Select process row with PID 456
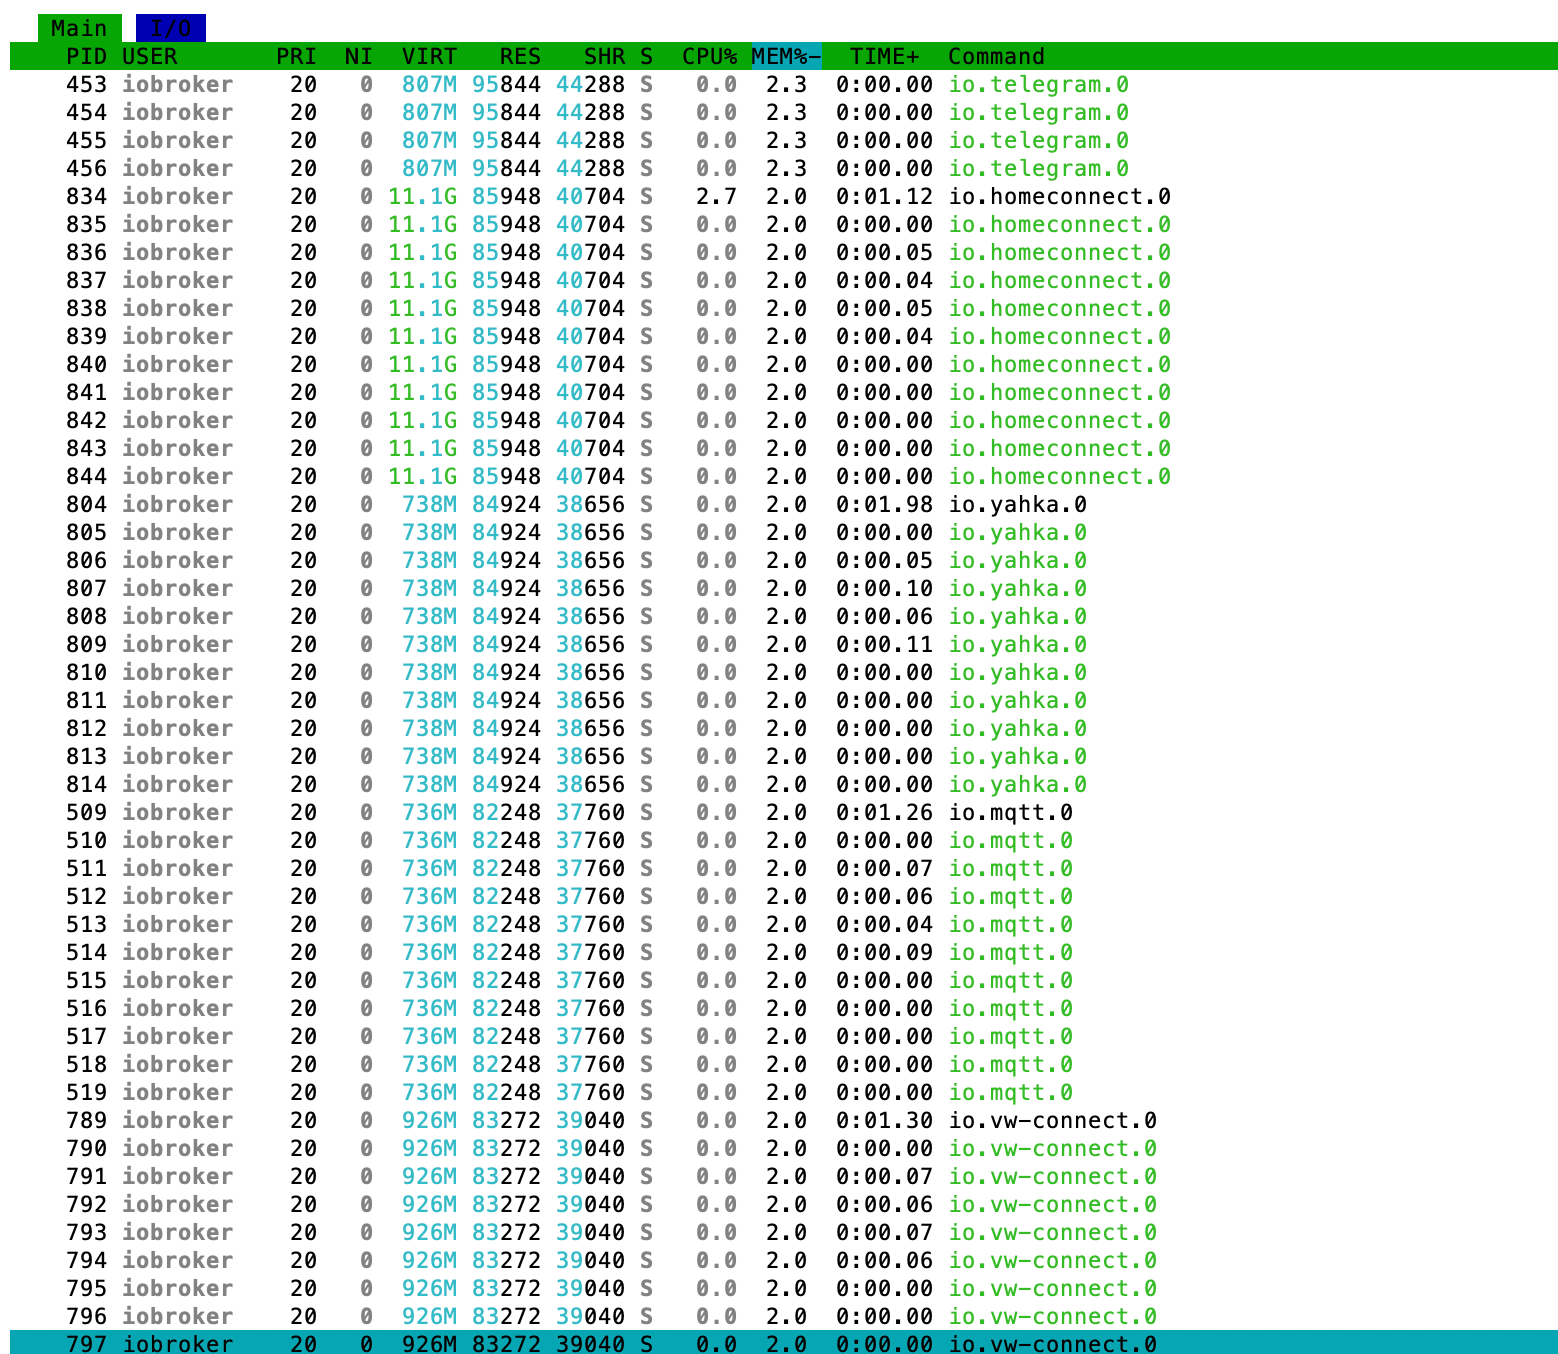 (x=784, y=168)
